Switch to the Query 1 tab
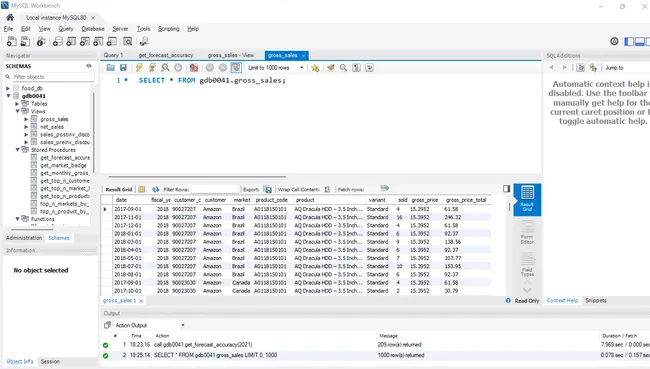This screenshot has height=369, width=650. coord(114,55)
